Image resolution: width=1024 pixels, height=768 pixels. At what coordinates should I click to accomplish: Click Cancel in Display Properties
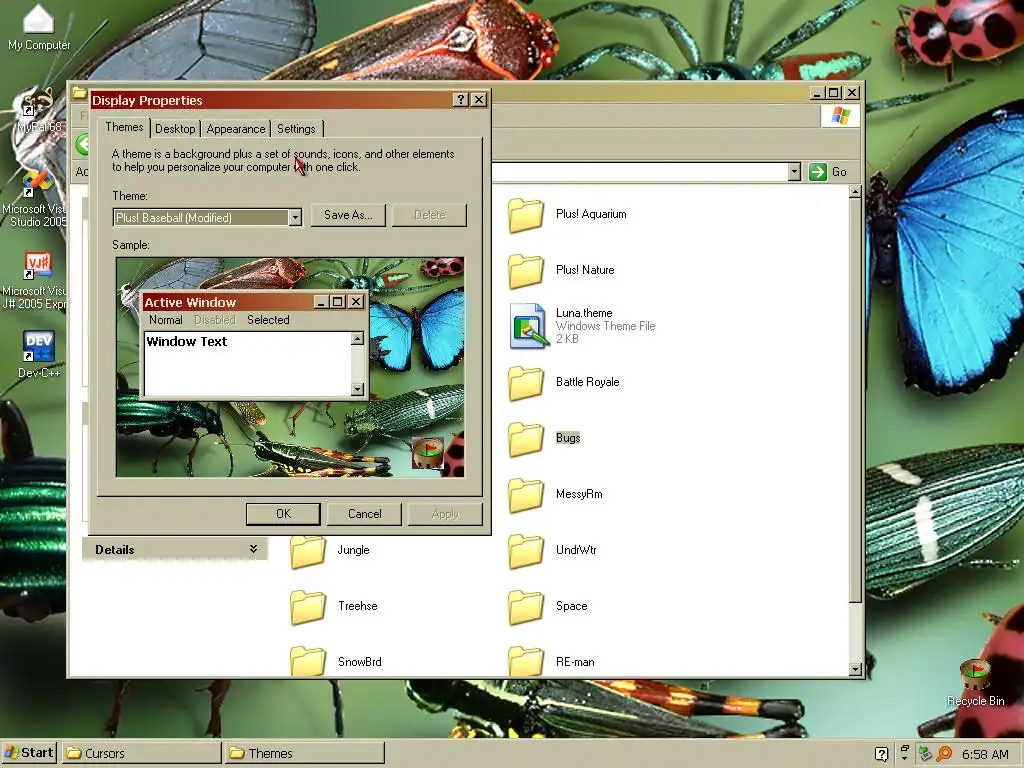(x=364, y=514)
